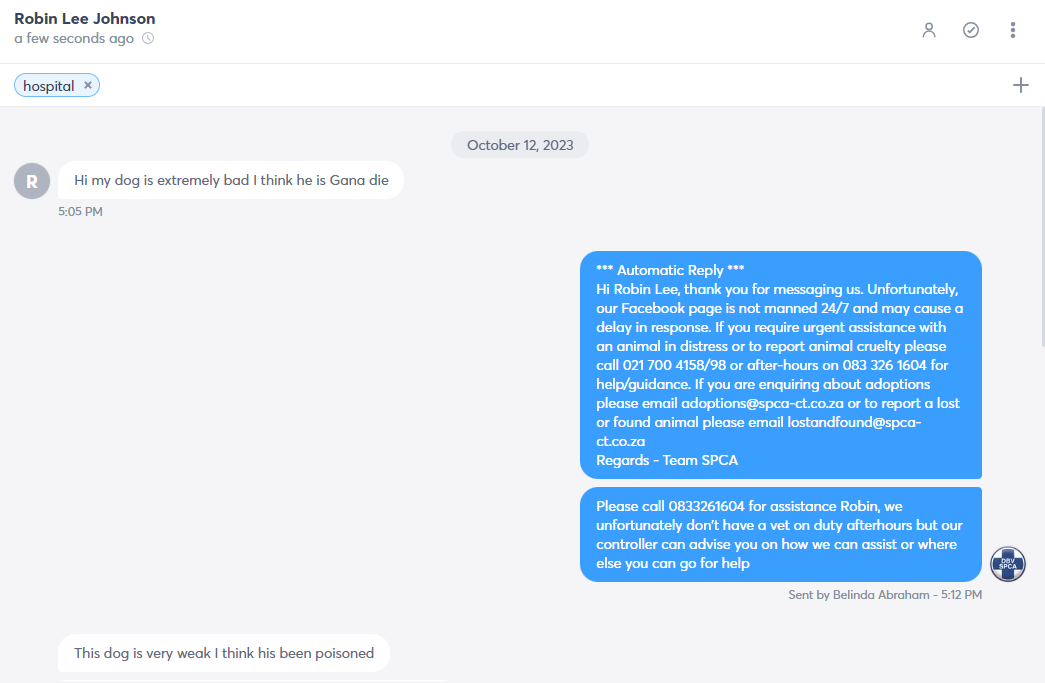Image resolution: width=1045 pixels, height=683 pixels.
Task: Click the conversation vertical scrollbar
Action: [1042, 227]
